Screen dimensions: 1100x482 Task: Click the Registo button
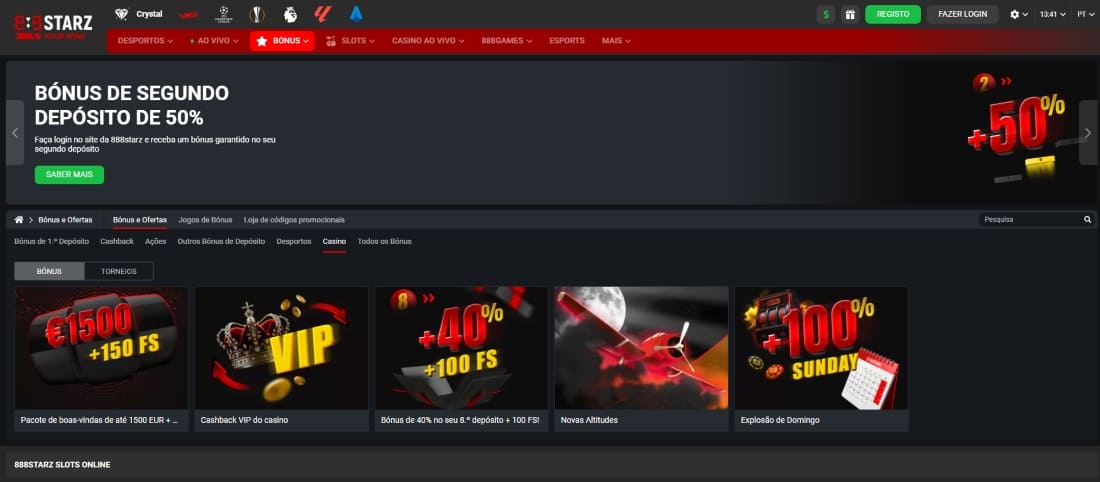coord(893,14)
